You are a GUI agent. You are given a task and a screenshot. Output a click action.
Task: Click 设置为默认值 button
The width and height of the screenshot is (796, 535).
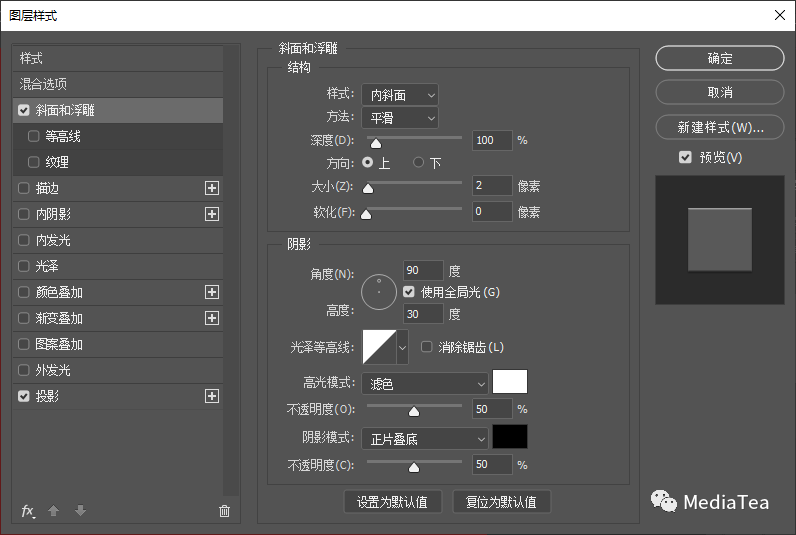[392, 502]
